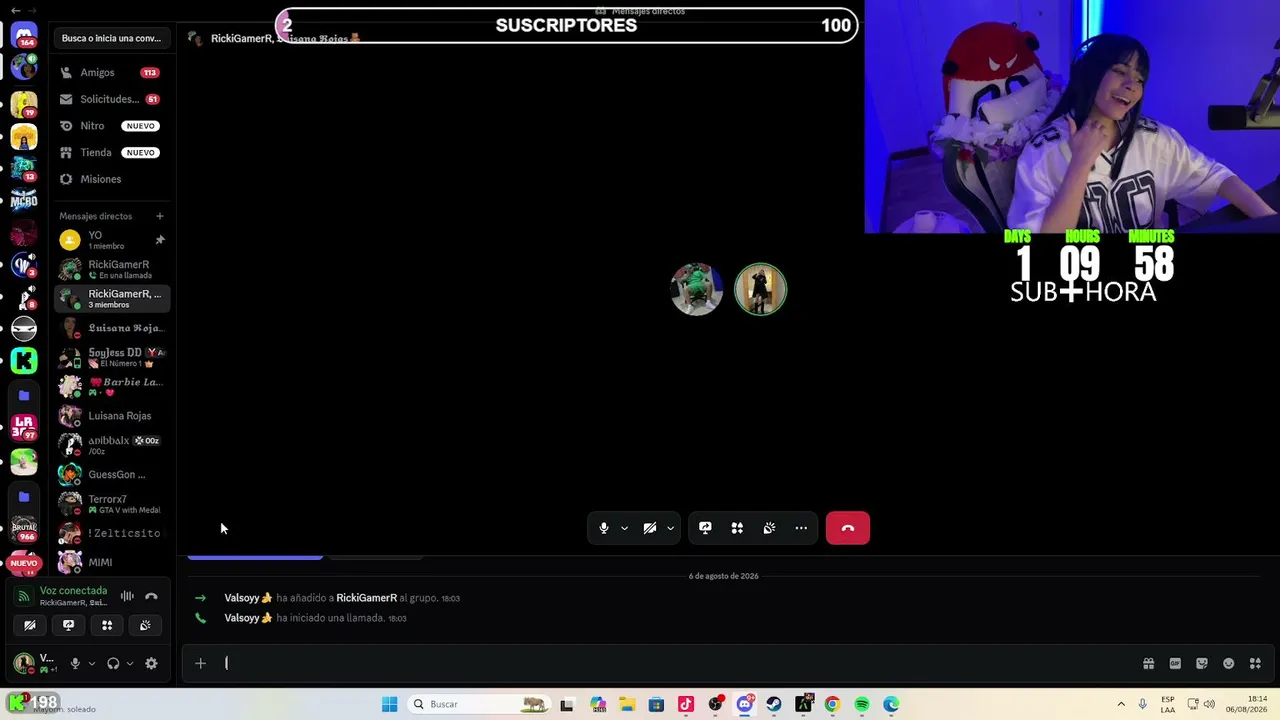The image size is (1280, 720).
Task: Share screen from voice connected panel
Action: [x=68, y=625]
